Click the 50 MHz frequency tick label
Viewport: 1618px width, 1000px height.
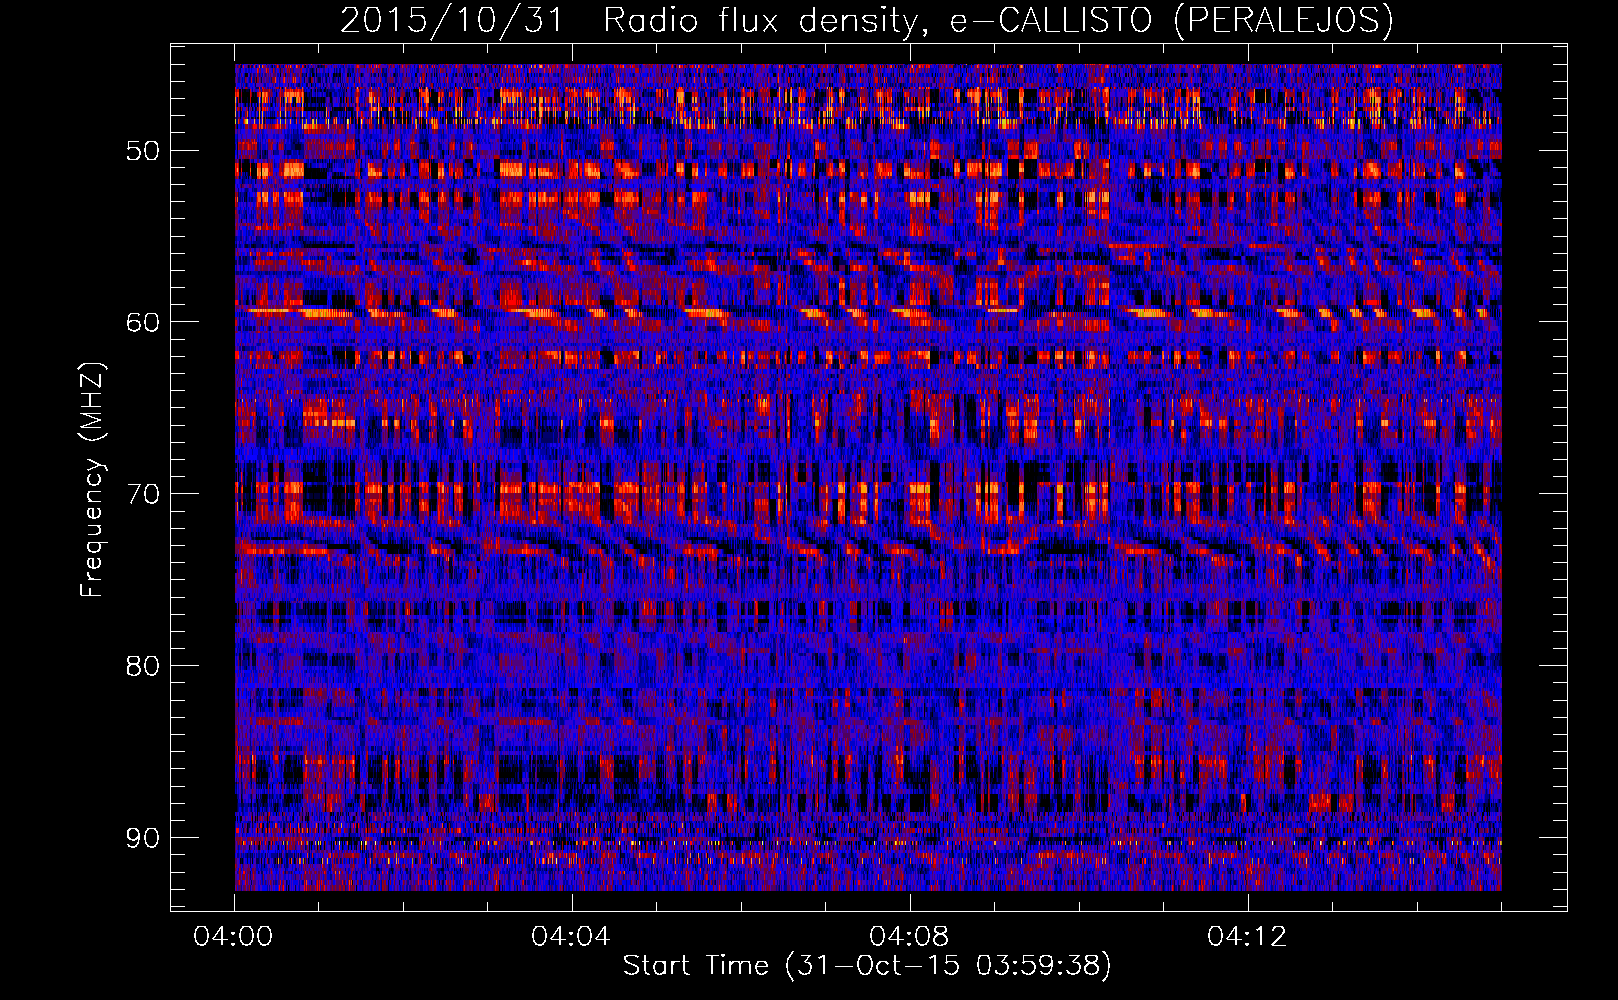pos(142,151)
